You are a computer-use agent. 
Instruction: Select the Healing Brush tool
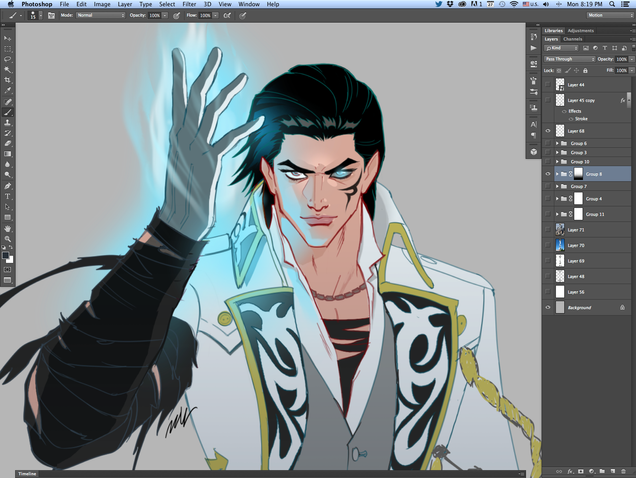(x=7, y=101)
